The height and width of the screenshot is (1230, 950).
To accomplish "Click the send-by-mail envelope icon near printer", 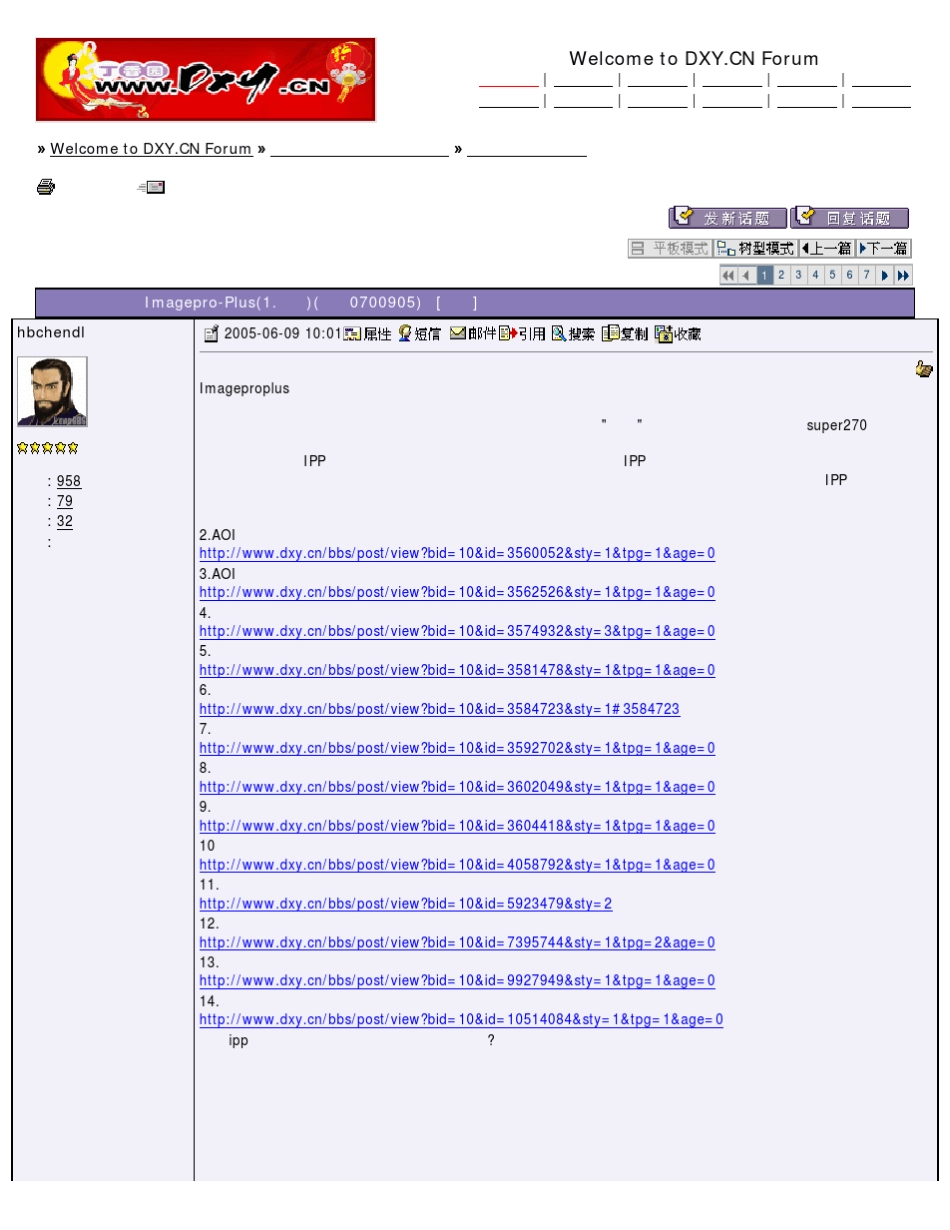I will click(x=151, y=187).
